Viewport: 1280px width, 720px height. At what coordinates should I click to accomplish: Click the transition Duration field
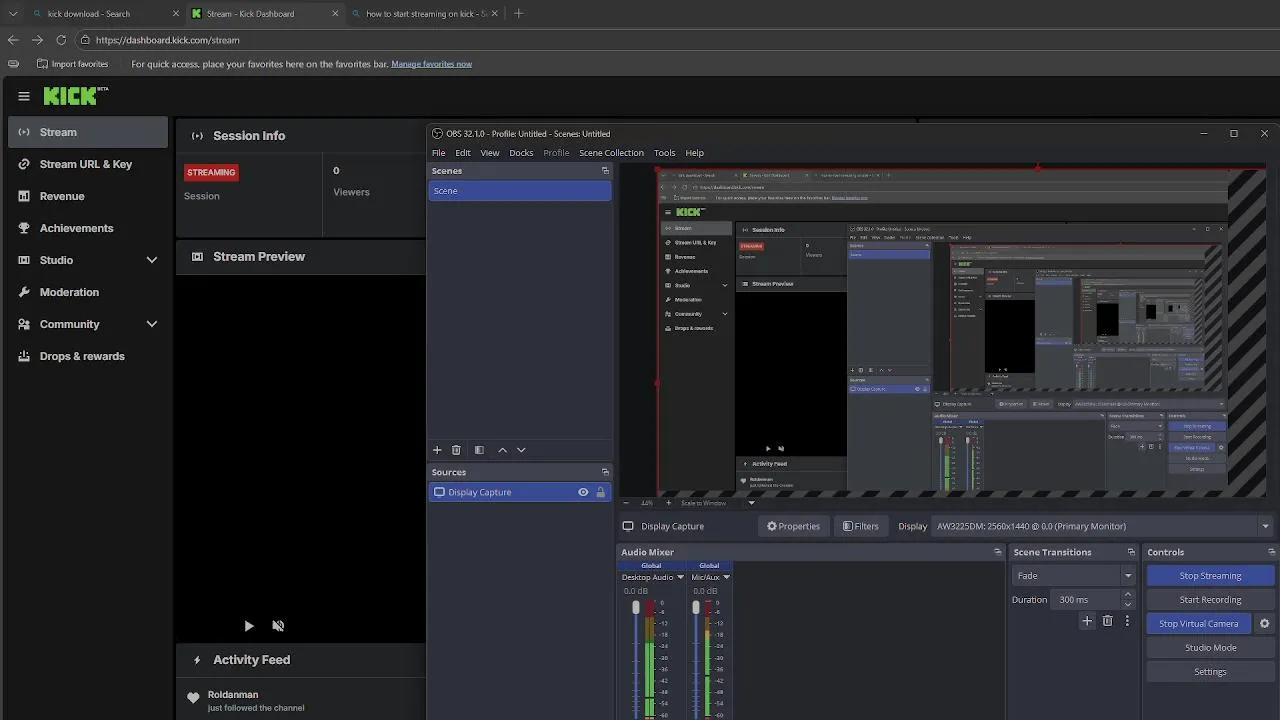point(1086,600)
